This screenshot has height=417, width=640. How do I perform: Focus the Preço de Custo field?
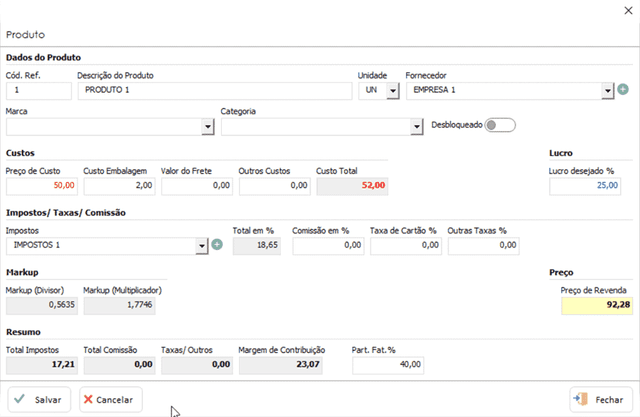coord(42,186)
